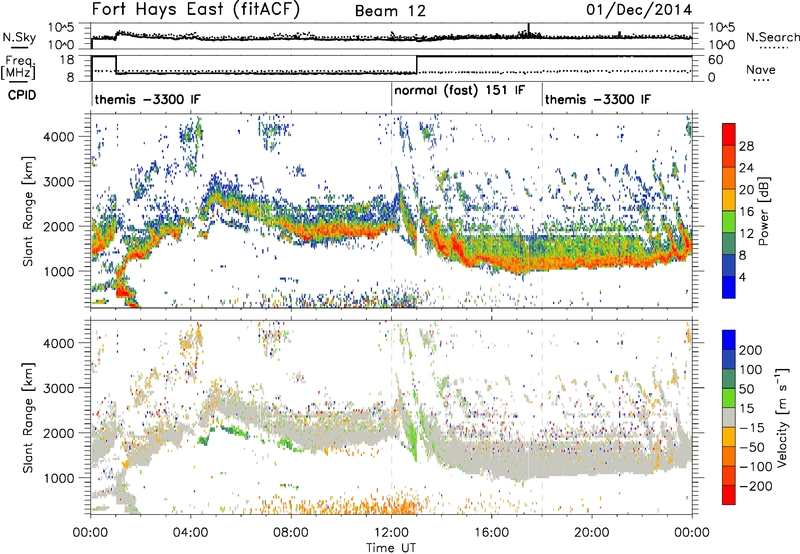Screen dimensions: 800x554
Task: Click the '200' Velocity scale value
Action: 751,350
